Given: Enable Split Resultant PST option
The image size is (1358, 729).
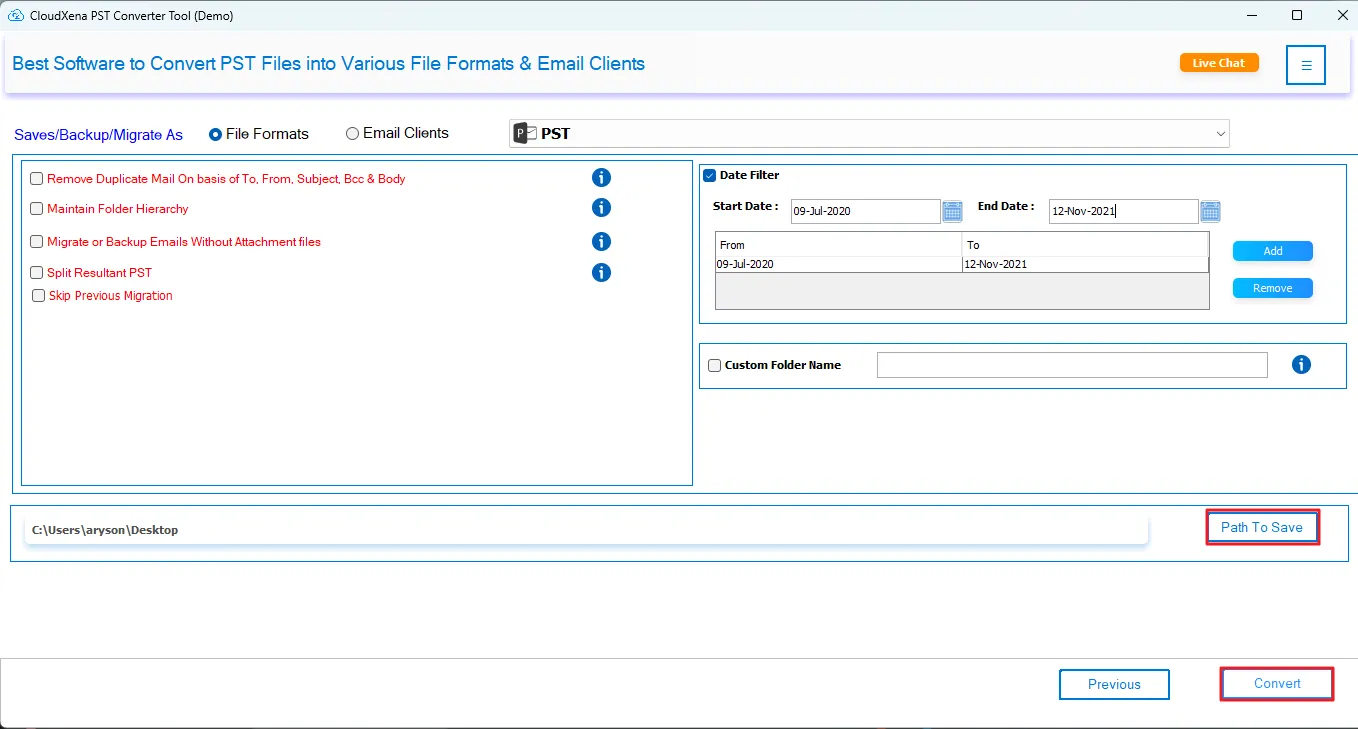Looking at the screenshot, I should [37, 273].
